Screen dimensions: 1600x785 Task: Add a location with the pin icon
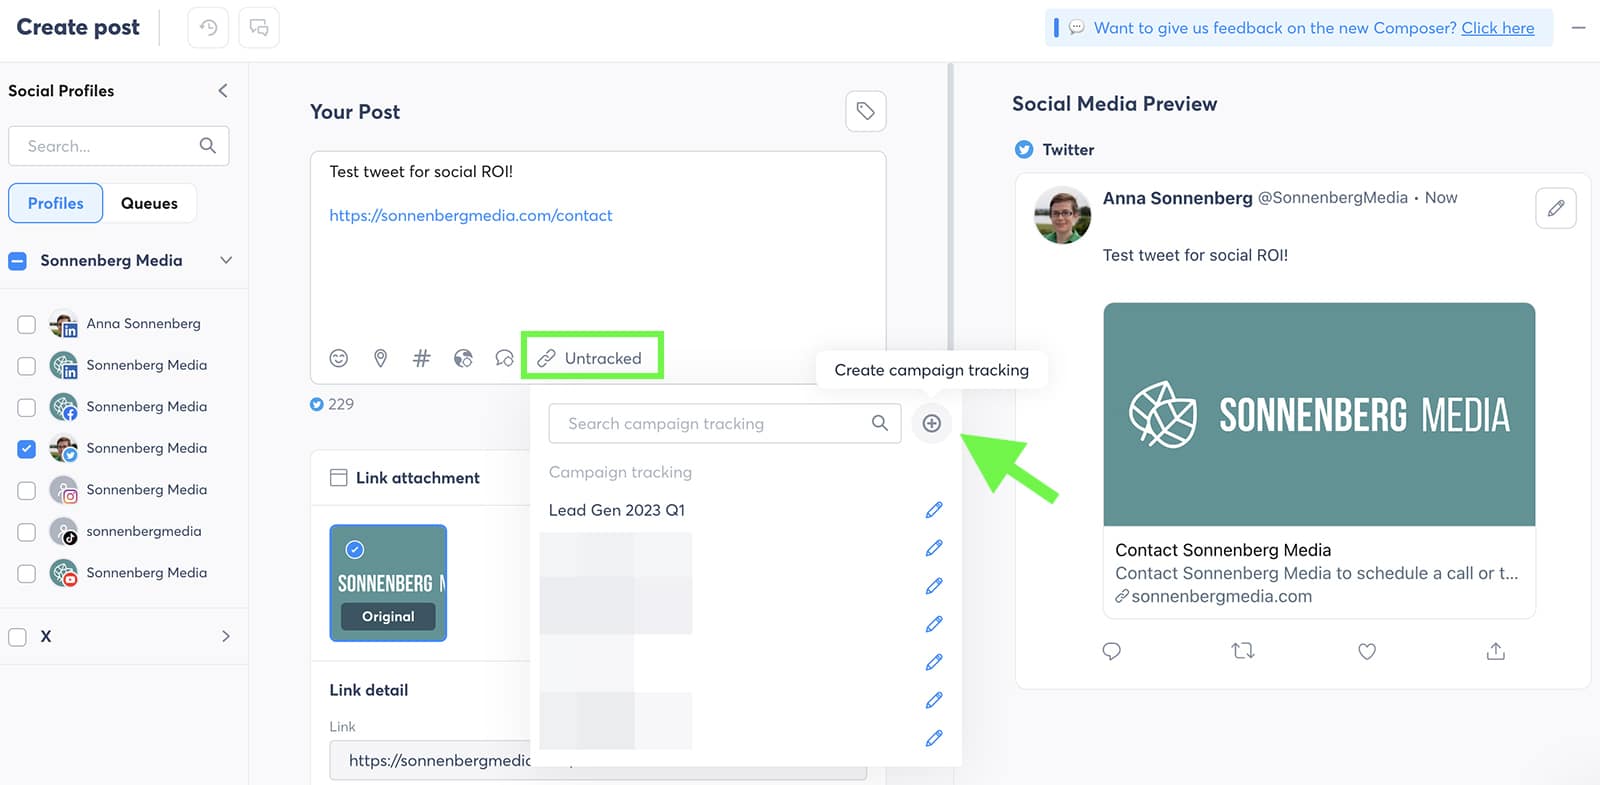pyautogui.click(x=380, y=358)
